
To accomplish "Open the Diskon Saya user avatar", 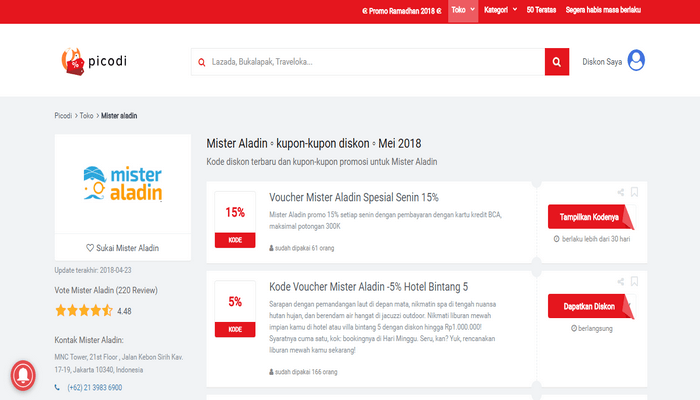I will point(636,60).
